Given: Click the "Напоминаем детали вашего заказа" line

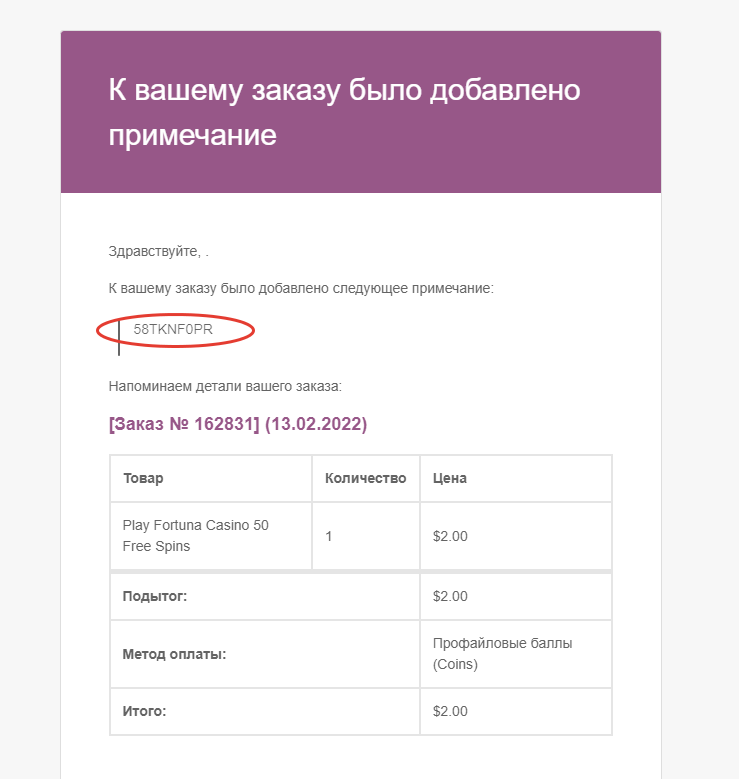Looking at the screenshot, I should point(225,385).
